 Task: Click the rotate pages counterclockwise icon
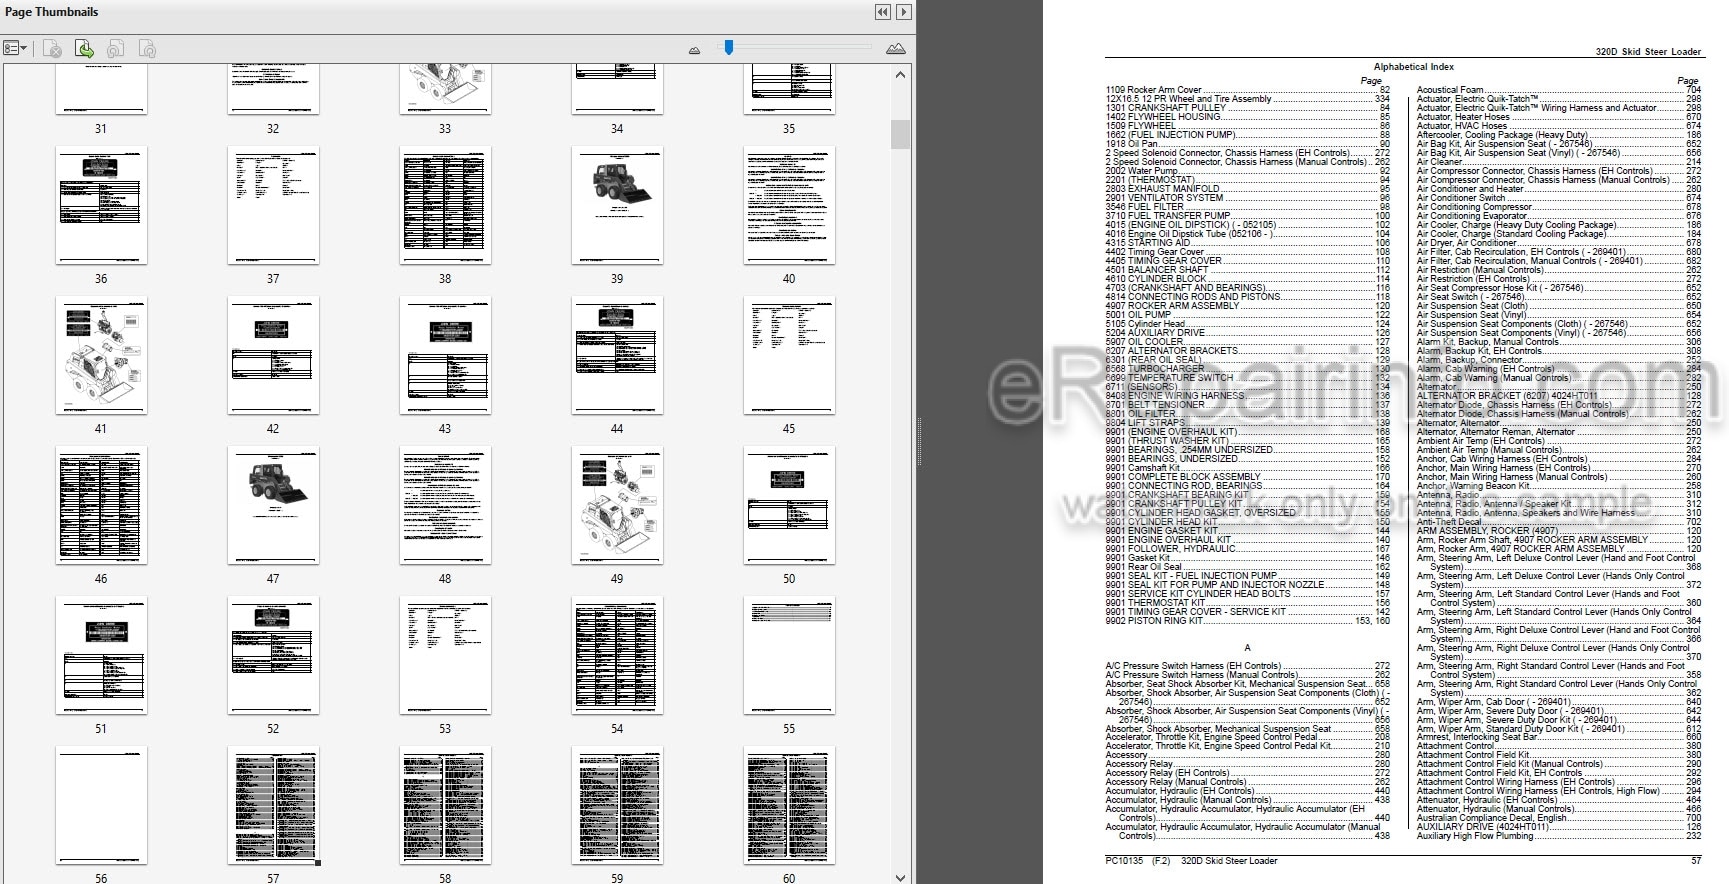pyautogui.click(x=115, y=48)
